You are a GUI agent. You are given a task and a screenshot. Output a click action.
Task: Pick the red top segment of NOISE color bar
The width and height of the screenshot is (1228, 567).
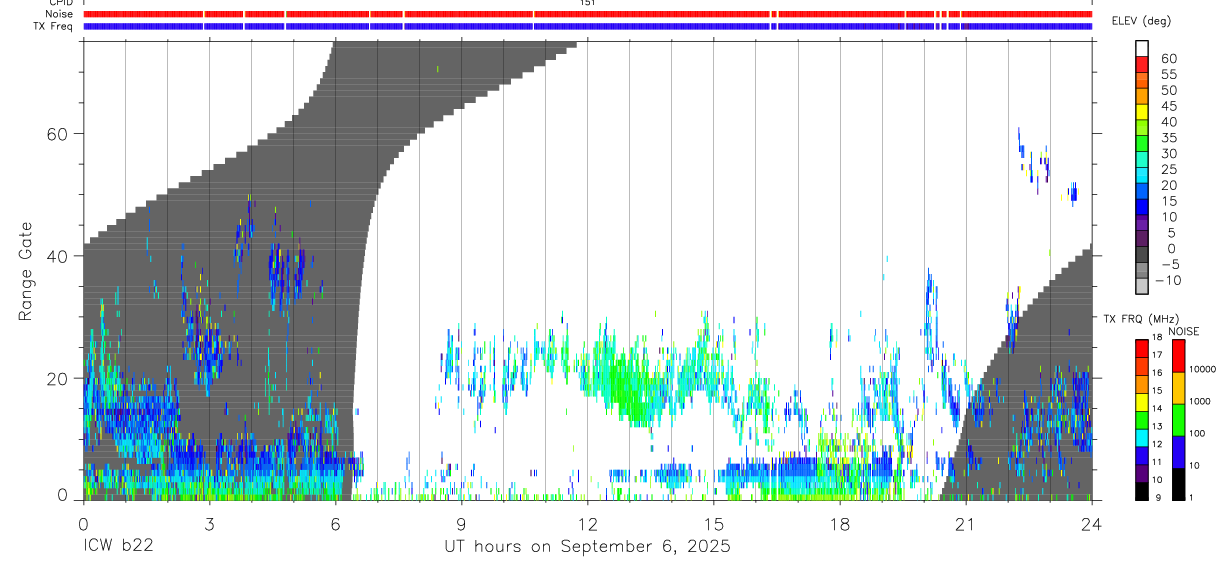pos(1178,356)
